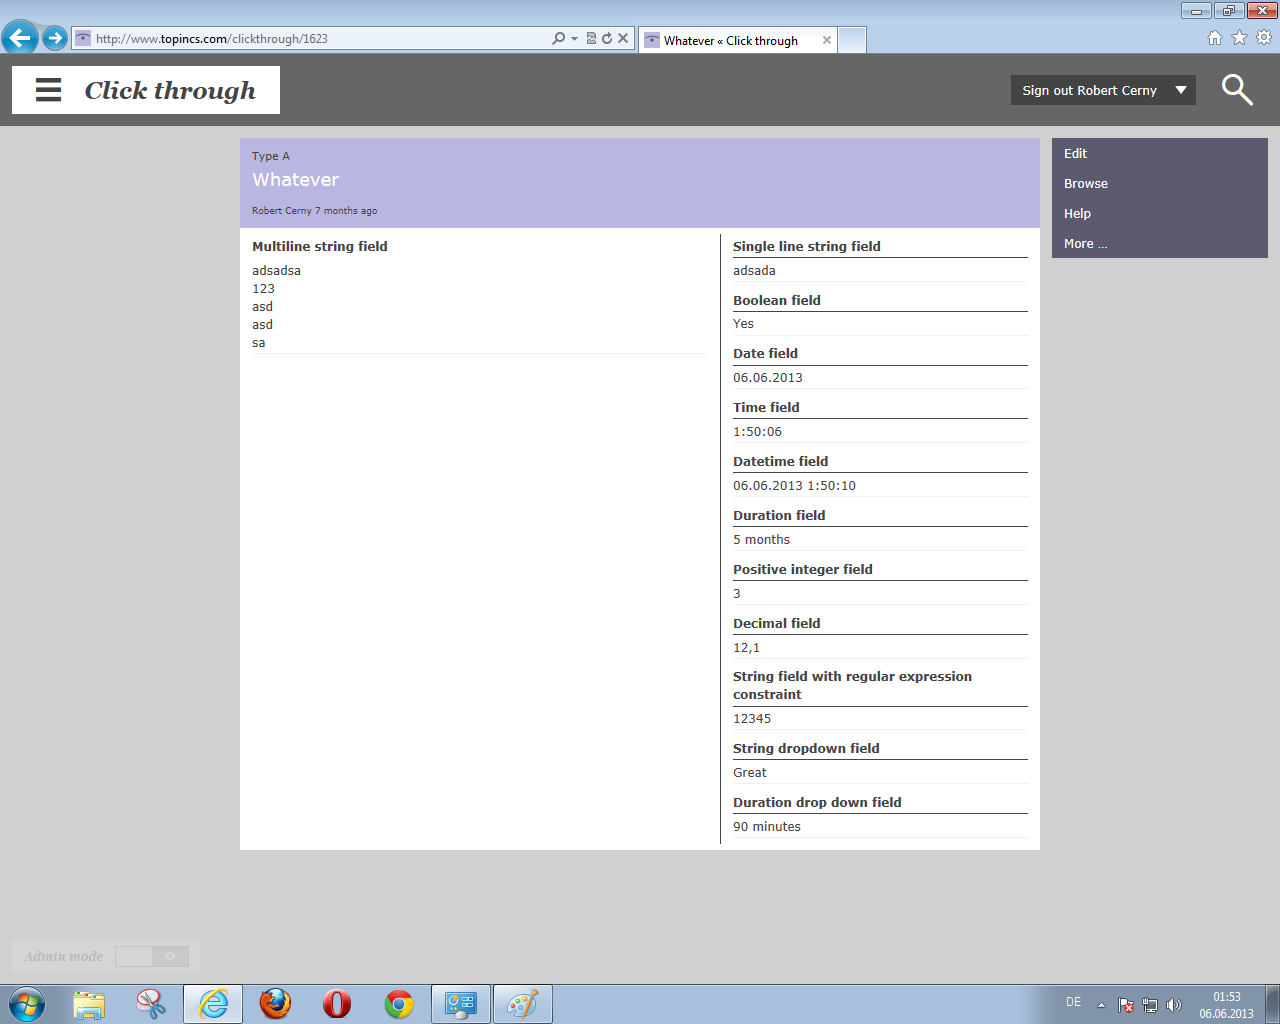Open the favorites star icon
Screen dimensions: 1280x1024
click(1239, 38)
